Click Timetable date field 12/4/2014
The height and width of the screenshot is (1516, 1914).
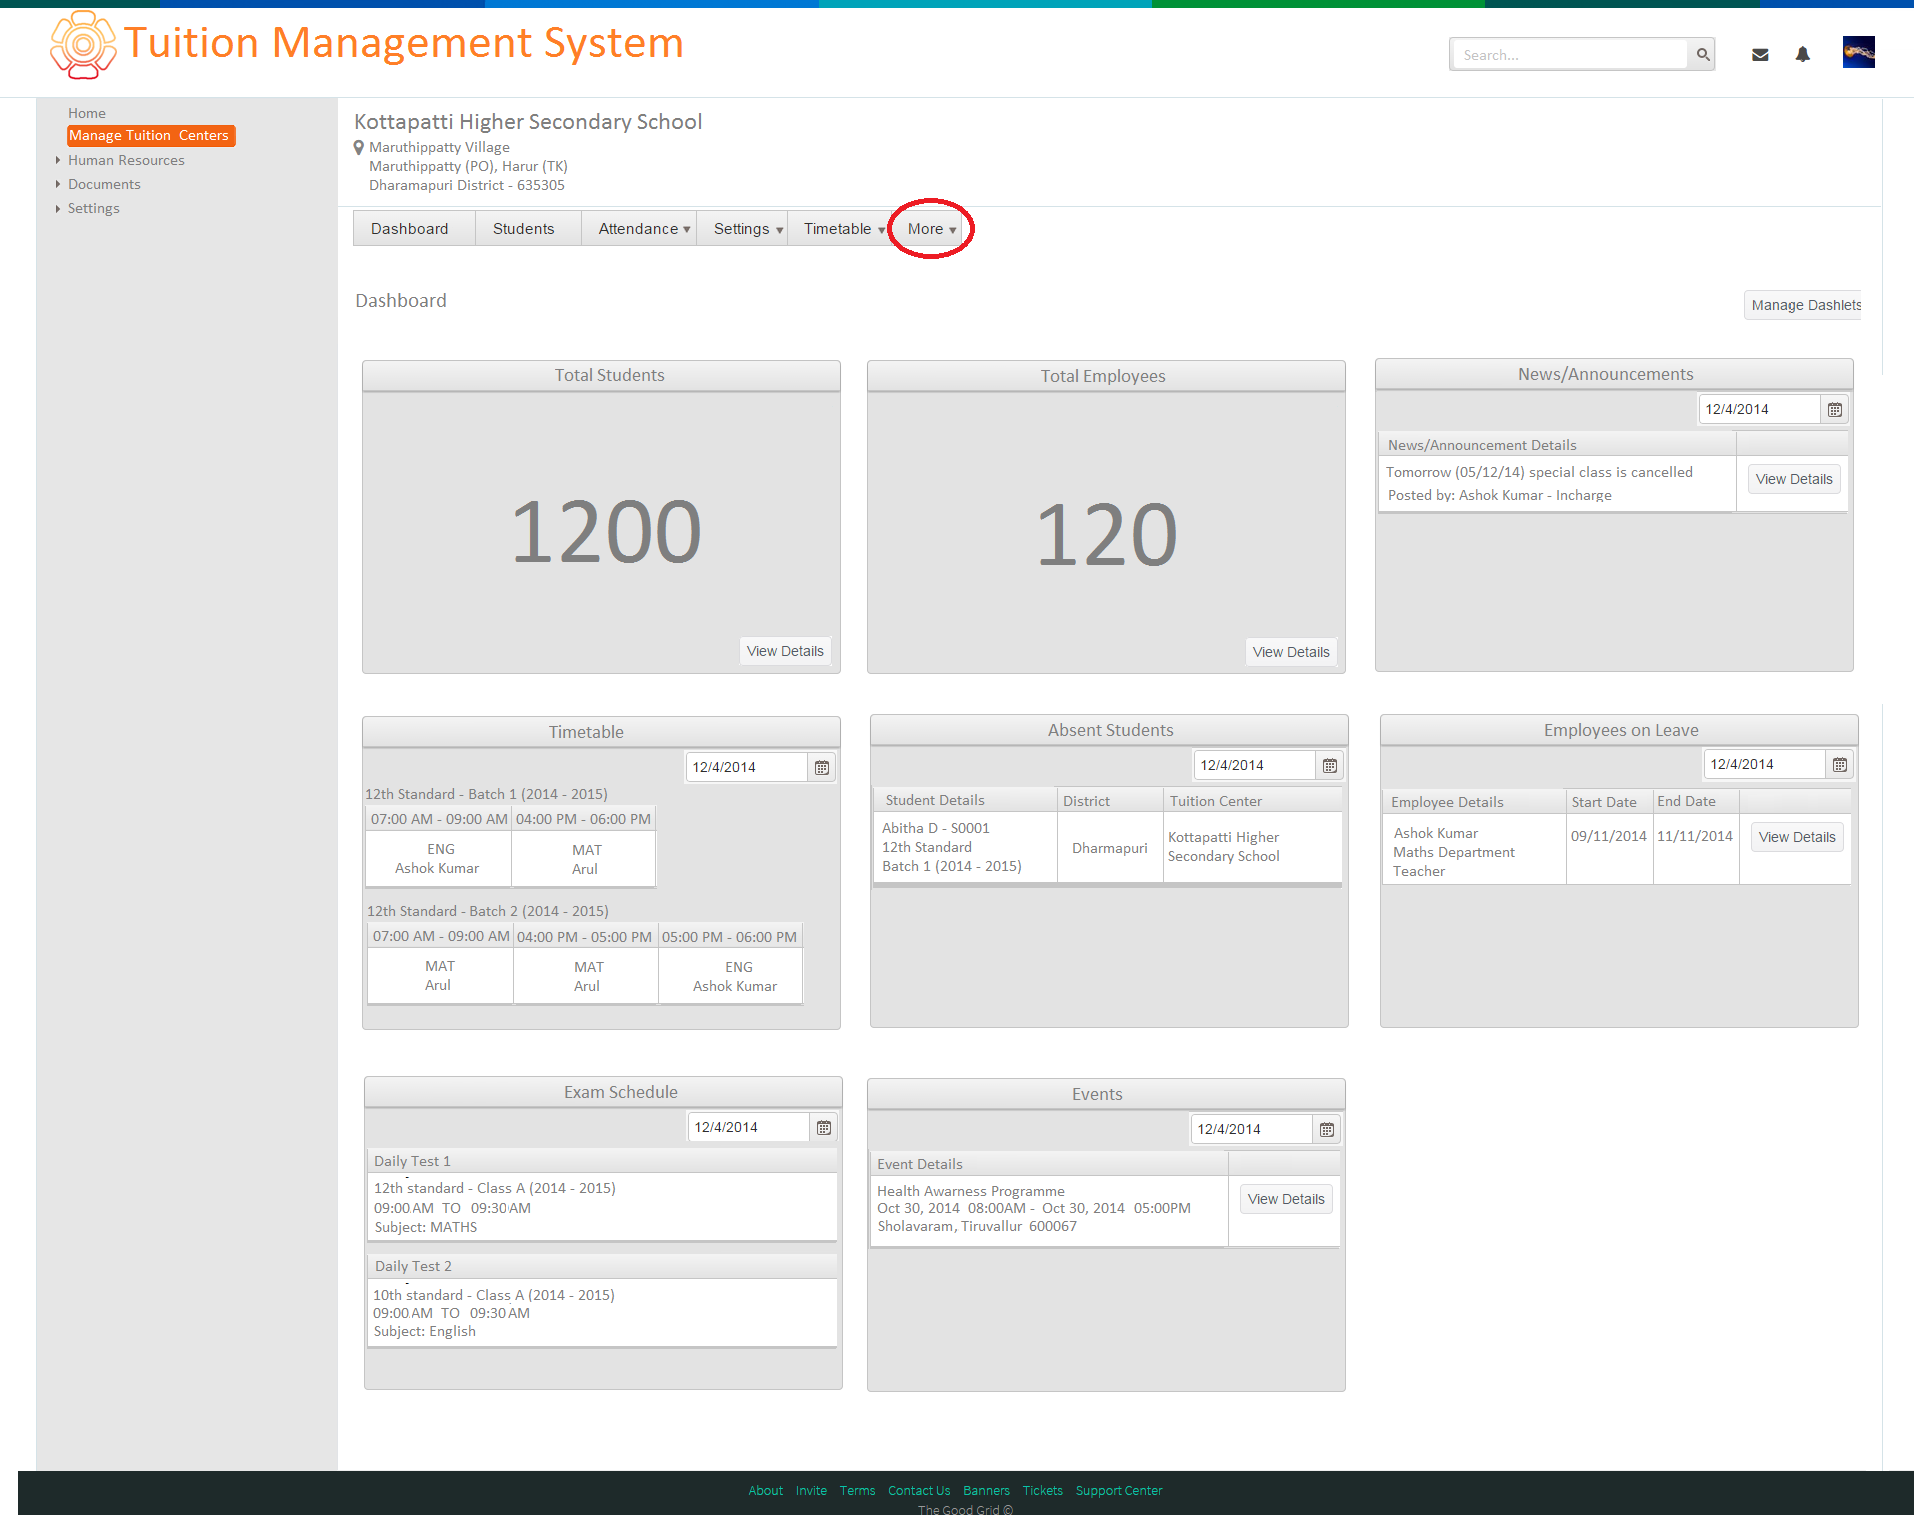click(x=746, y=768)
